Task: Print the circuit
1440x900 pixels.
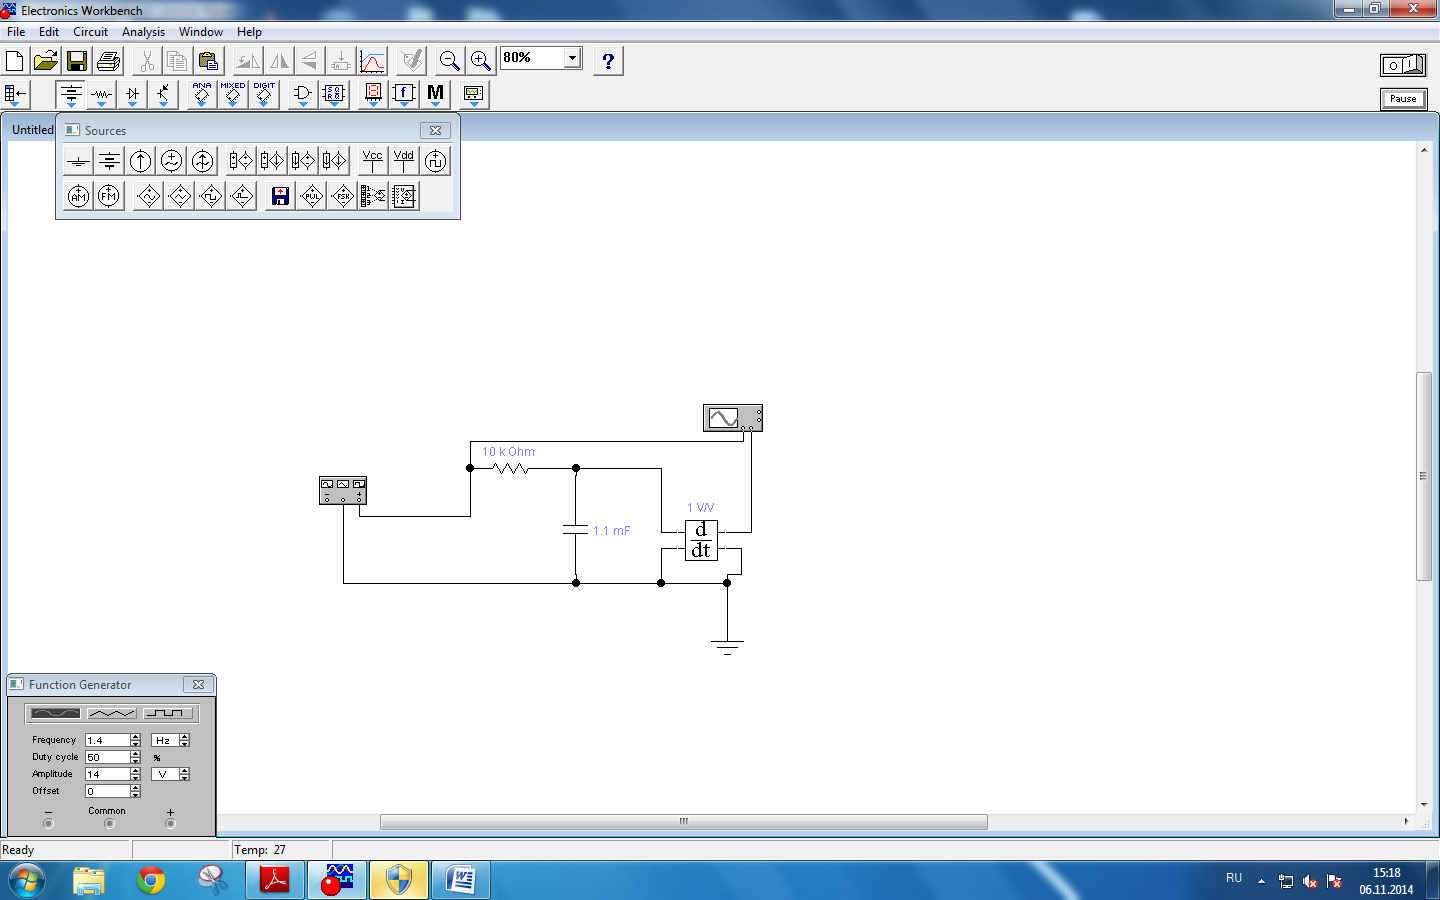Action: (108, 61)
